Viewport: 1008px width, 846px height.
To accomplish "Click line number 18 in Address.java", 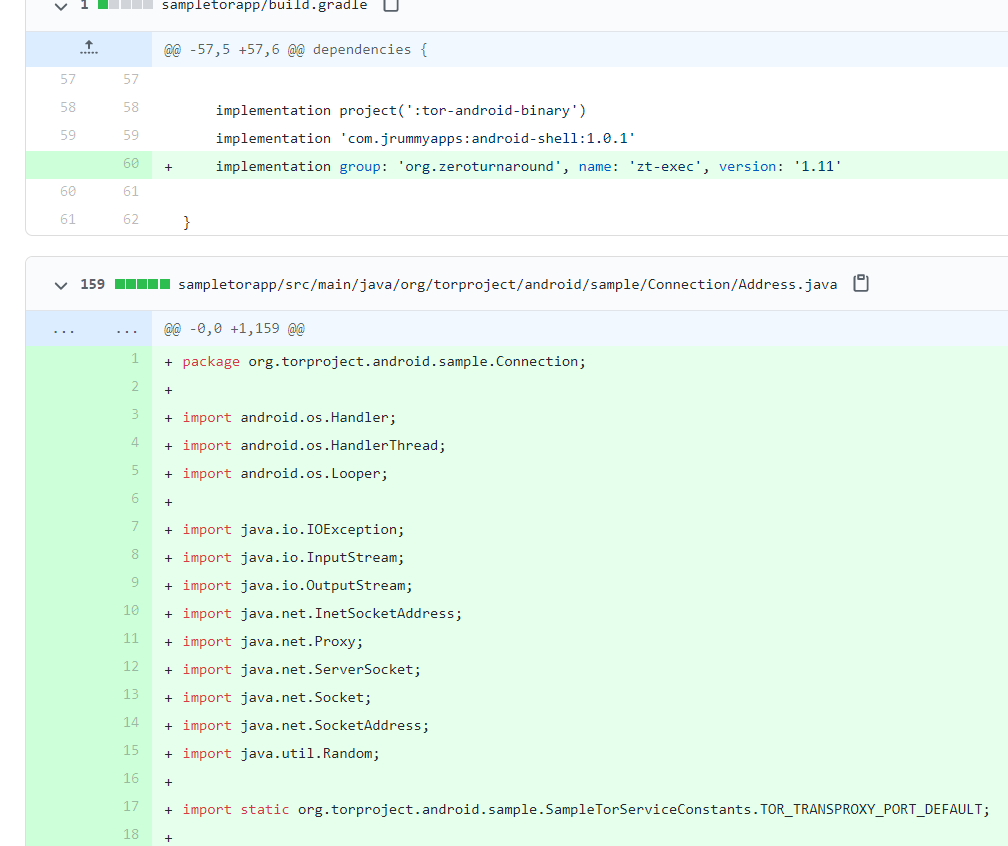I will click(130, 834).
